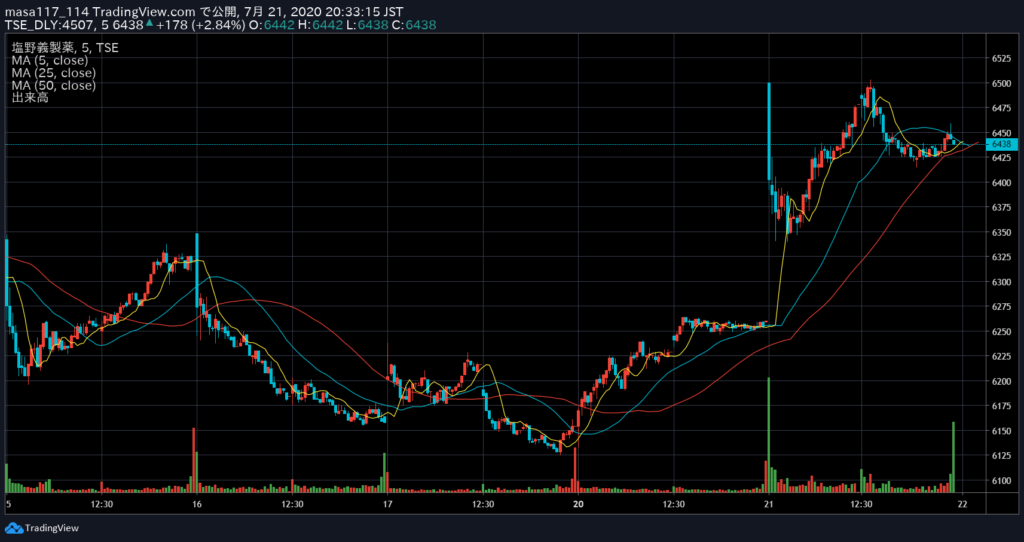This screenshot has height=542, width=1024.
Task: Select the MA (50, close) legend entry
Action: (53, 85)
